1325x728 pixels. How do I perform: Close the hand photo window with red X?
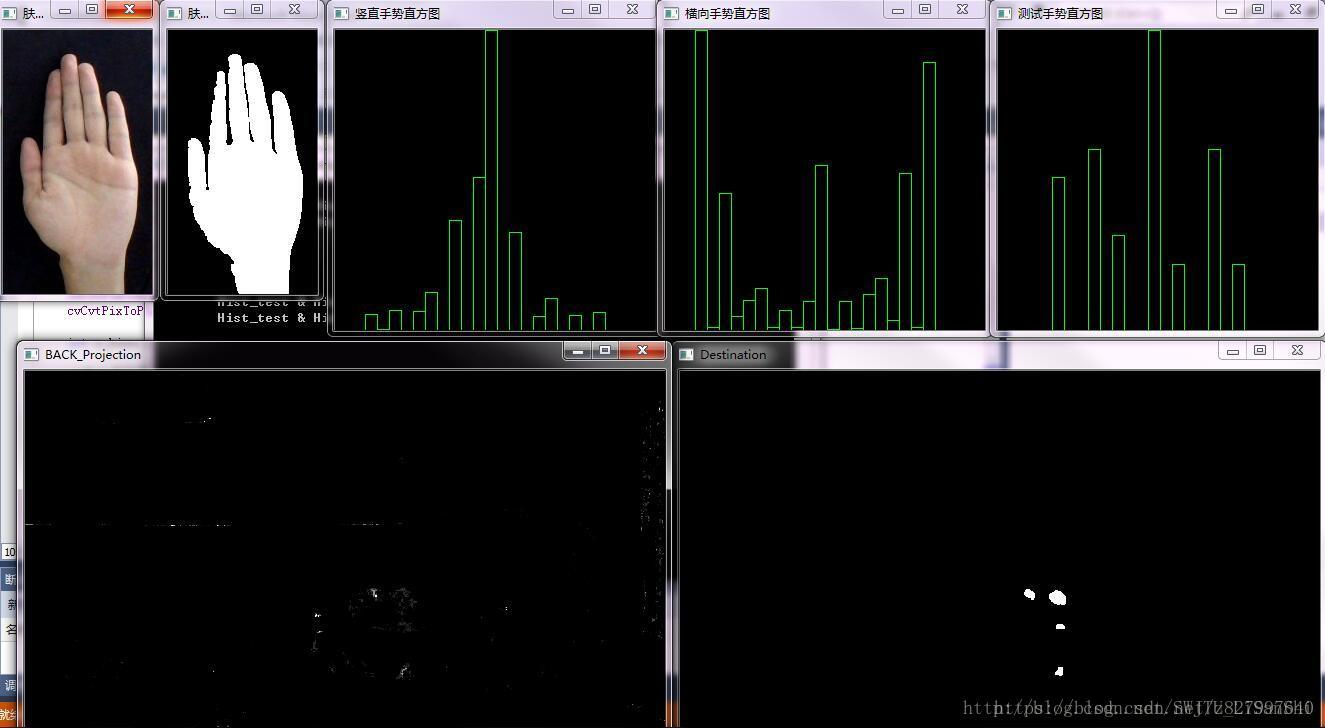[x=129, y=9]
